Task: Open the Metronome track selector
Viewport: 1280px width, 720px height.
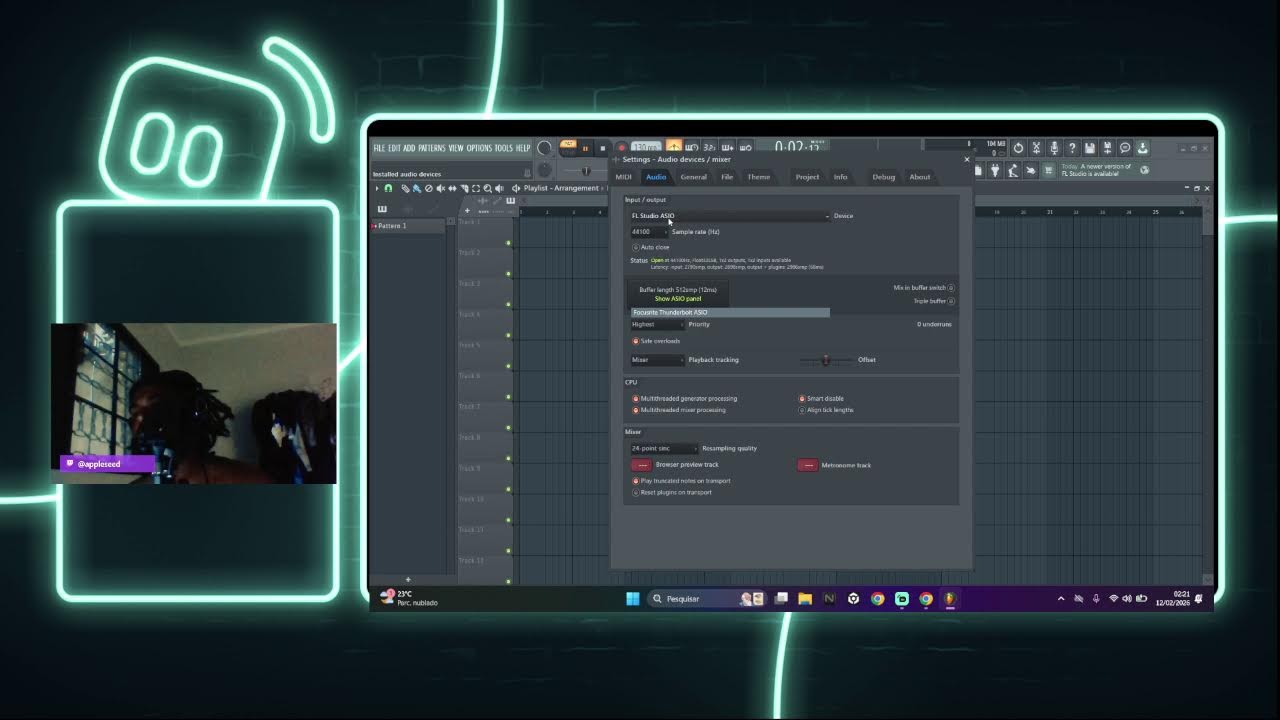Action: coord(807,465)
